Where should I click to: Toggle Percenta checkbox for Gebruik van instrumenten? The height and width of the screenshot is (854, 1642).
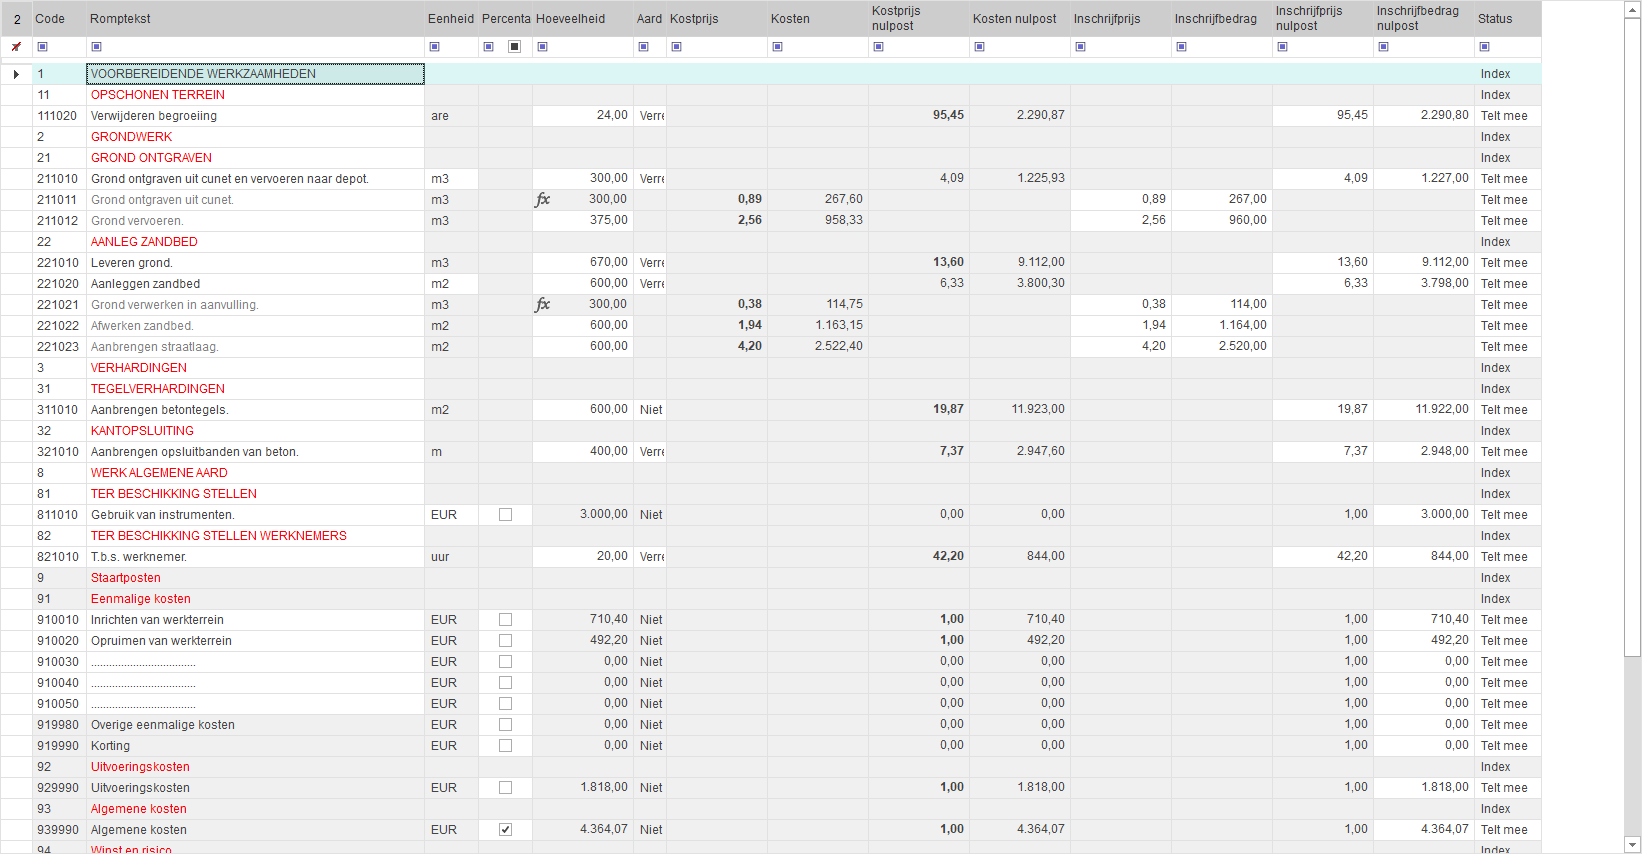505,515
